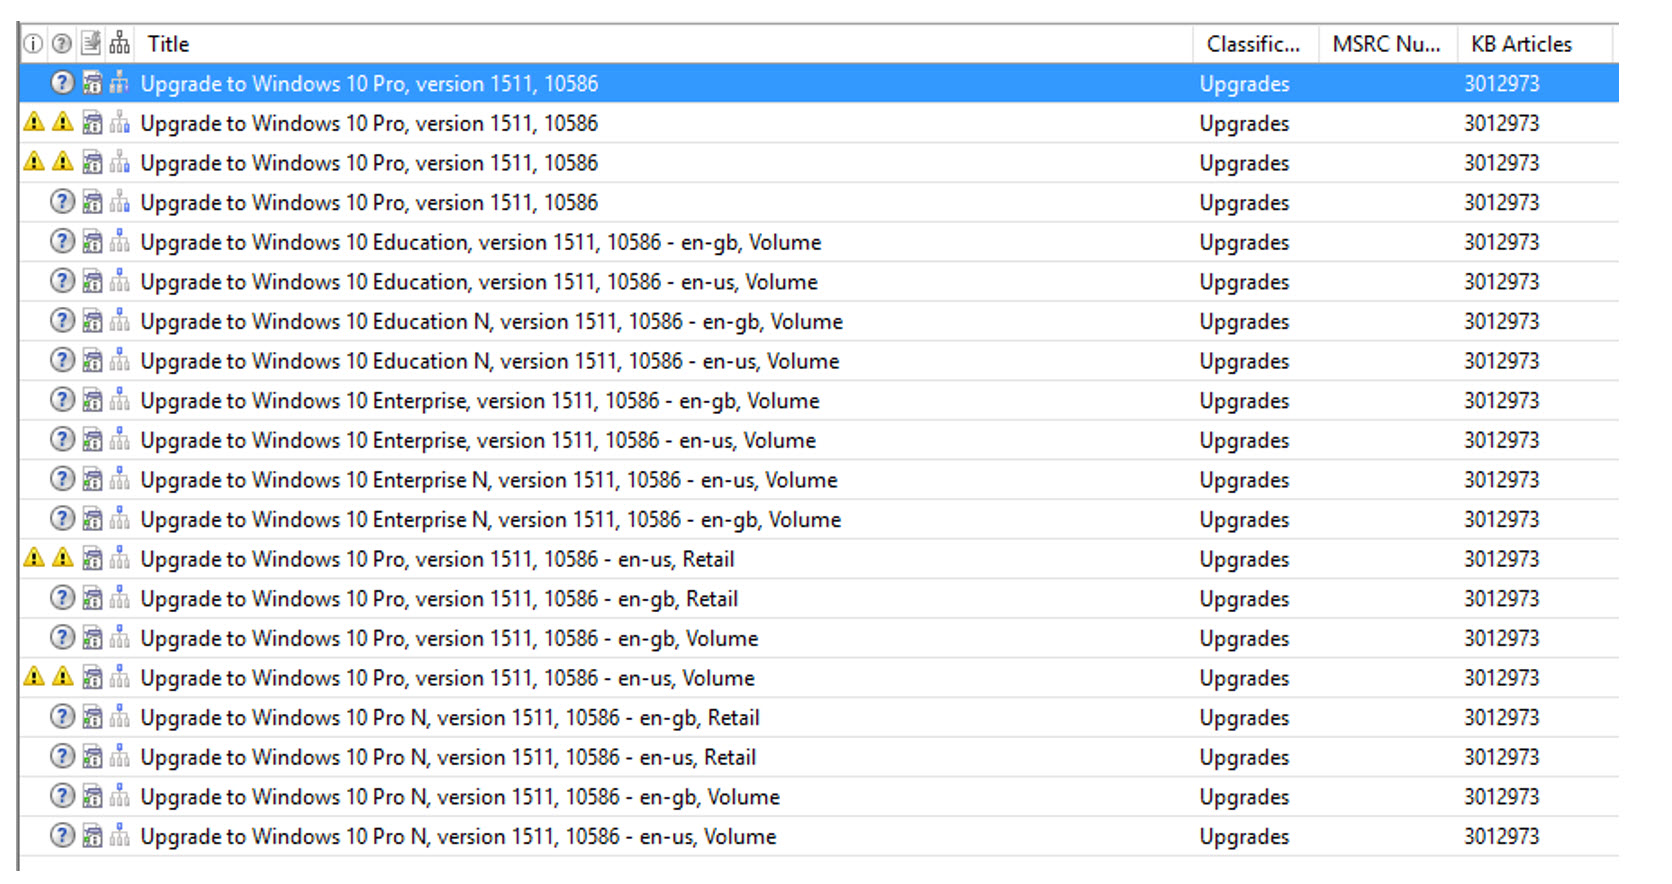
Task: Click the supersedence icon in the highlighted row
Action: point(120,84)
